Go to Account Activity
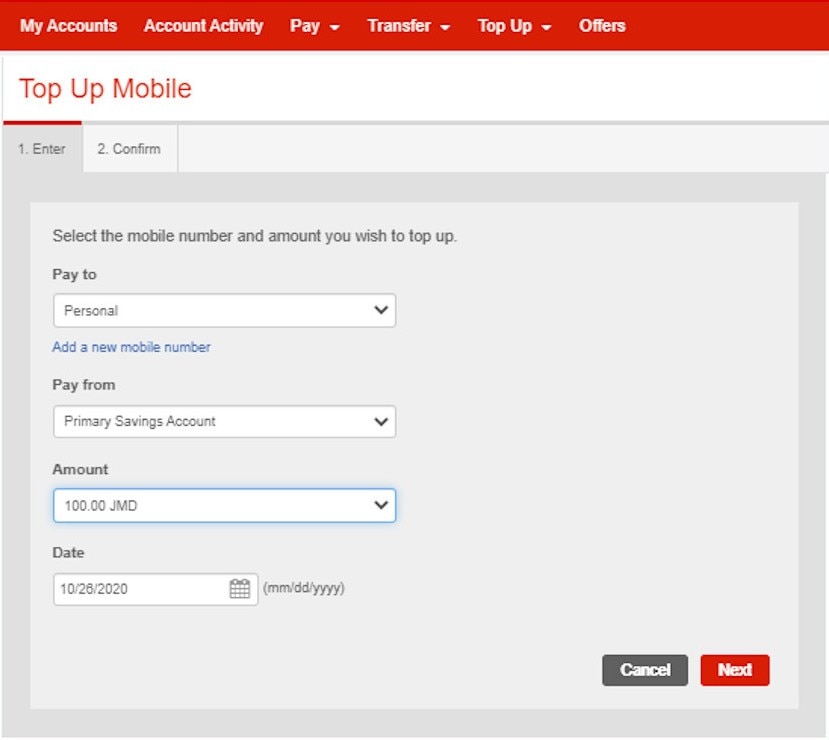Image resolution: width=829 pixels, height=740 pixels. (x=203, y=25)
